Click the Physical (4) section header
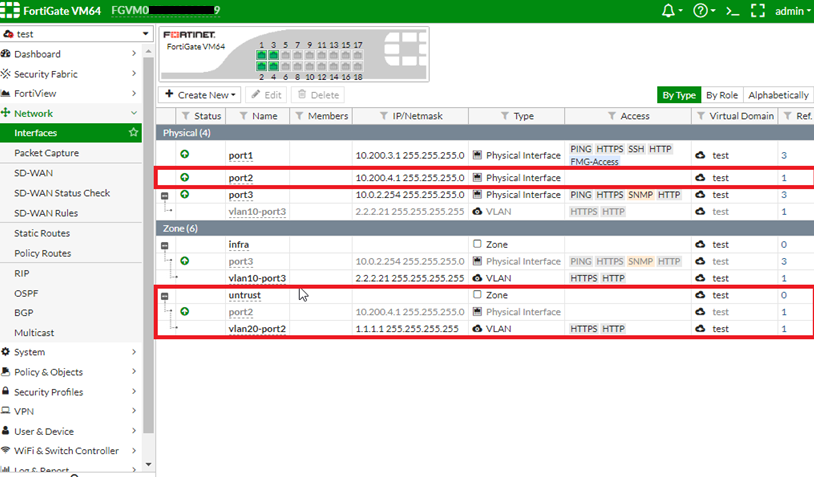 click(485, 133)
